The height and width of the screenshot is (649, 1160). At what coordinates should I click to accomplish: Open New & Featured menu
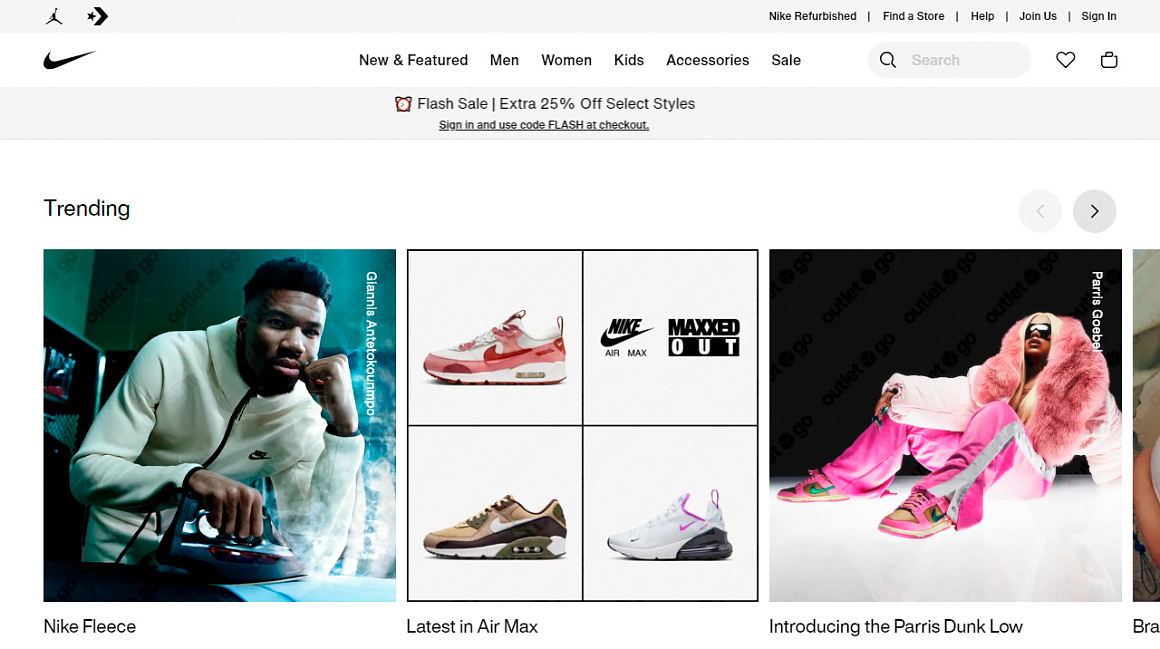click(414, 60)
